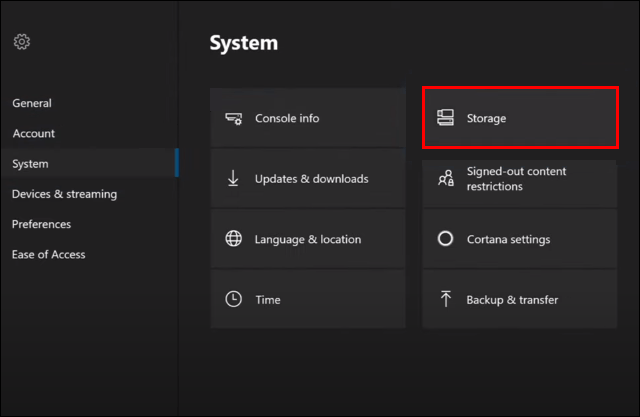Select the Account category in sidebar

(x=34, y=133)
